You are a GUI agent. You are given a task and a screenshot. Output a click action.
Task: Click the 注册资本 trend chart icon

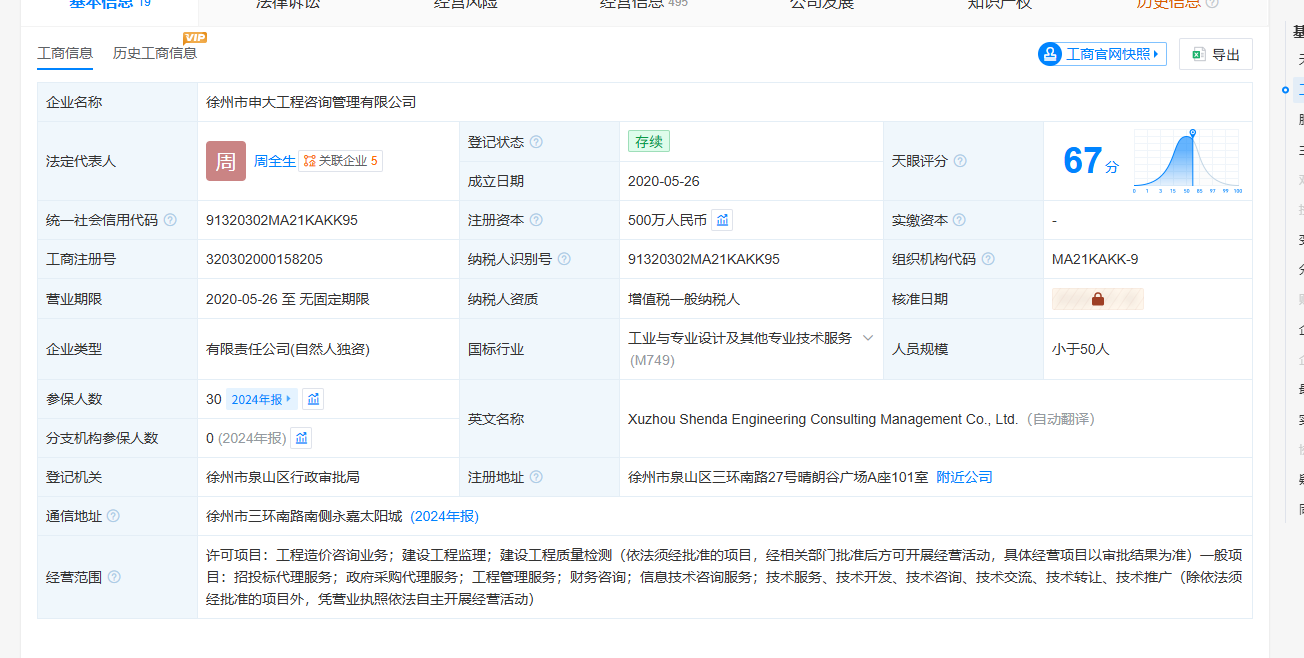coord(723,220)
